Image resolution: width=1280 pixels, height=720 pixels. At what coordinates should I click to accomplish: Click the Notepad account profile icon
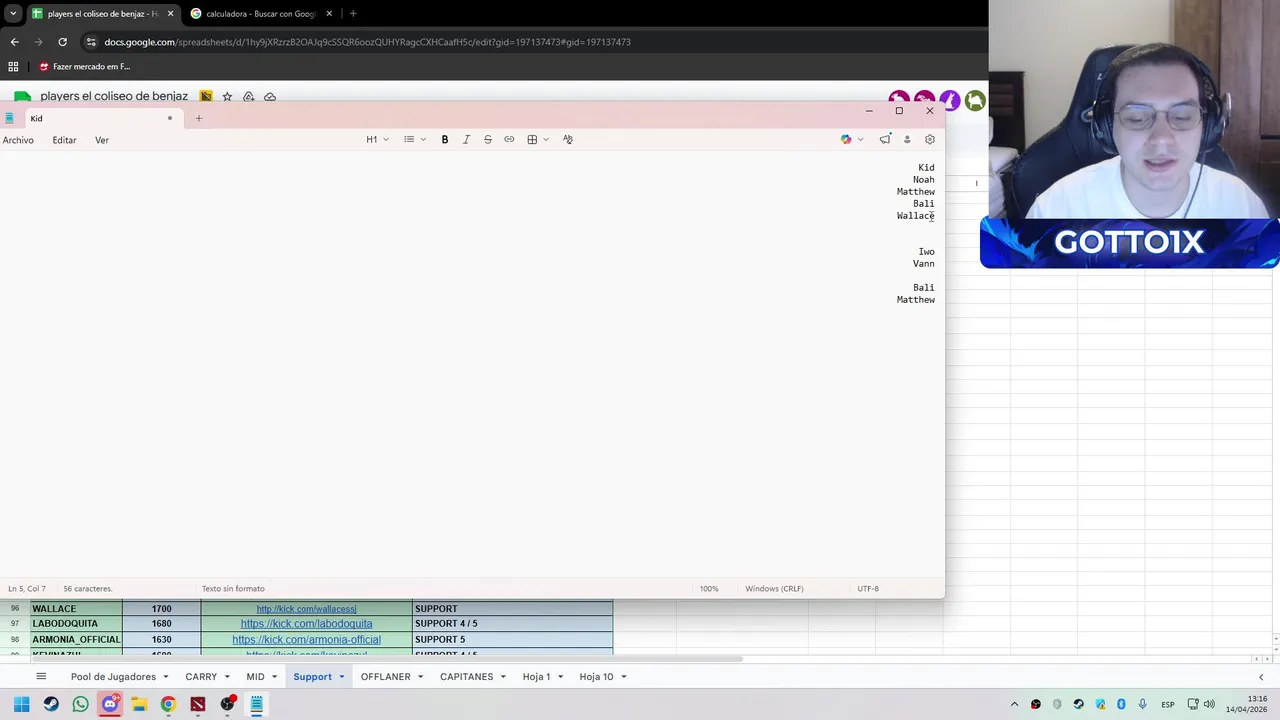(x=907, y=140)
